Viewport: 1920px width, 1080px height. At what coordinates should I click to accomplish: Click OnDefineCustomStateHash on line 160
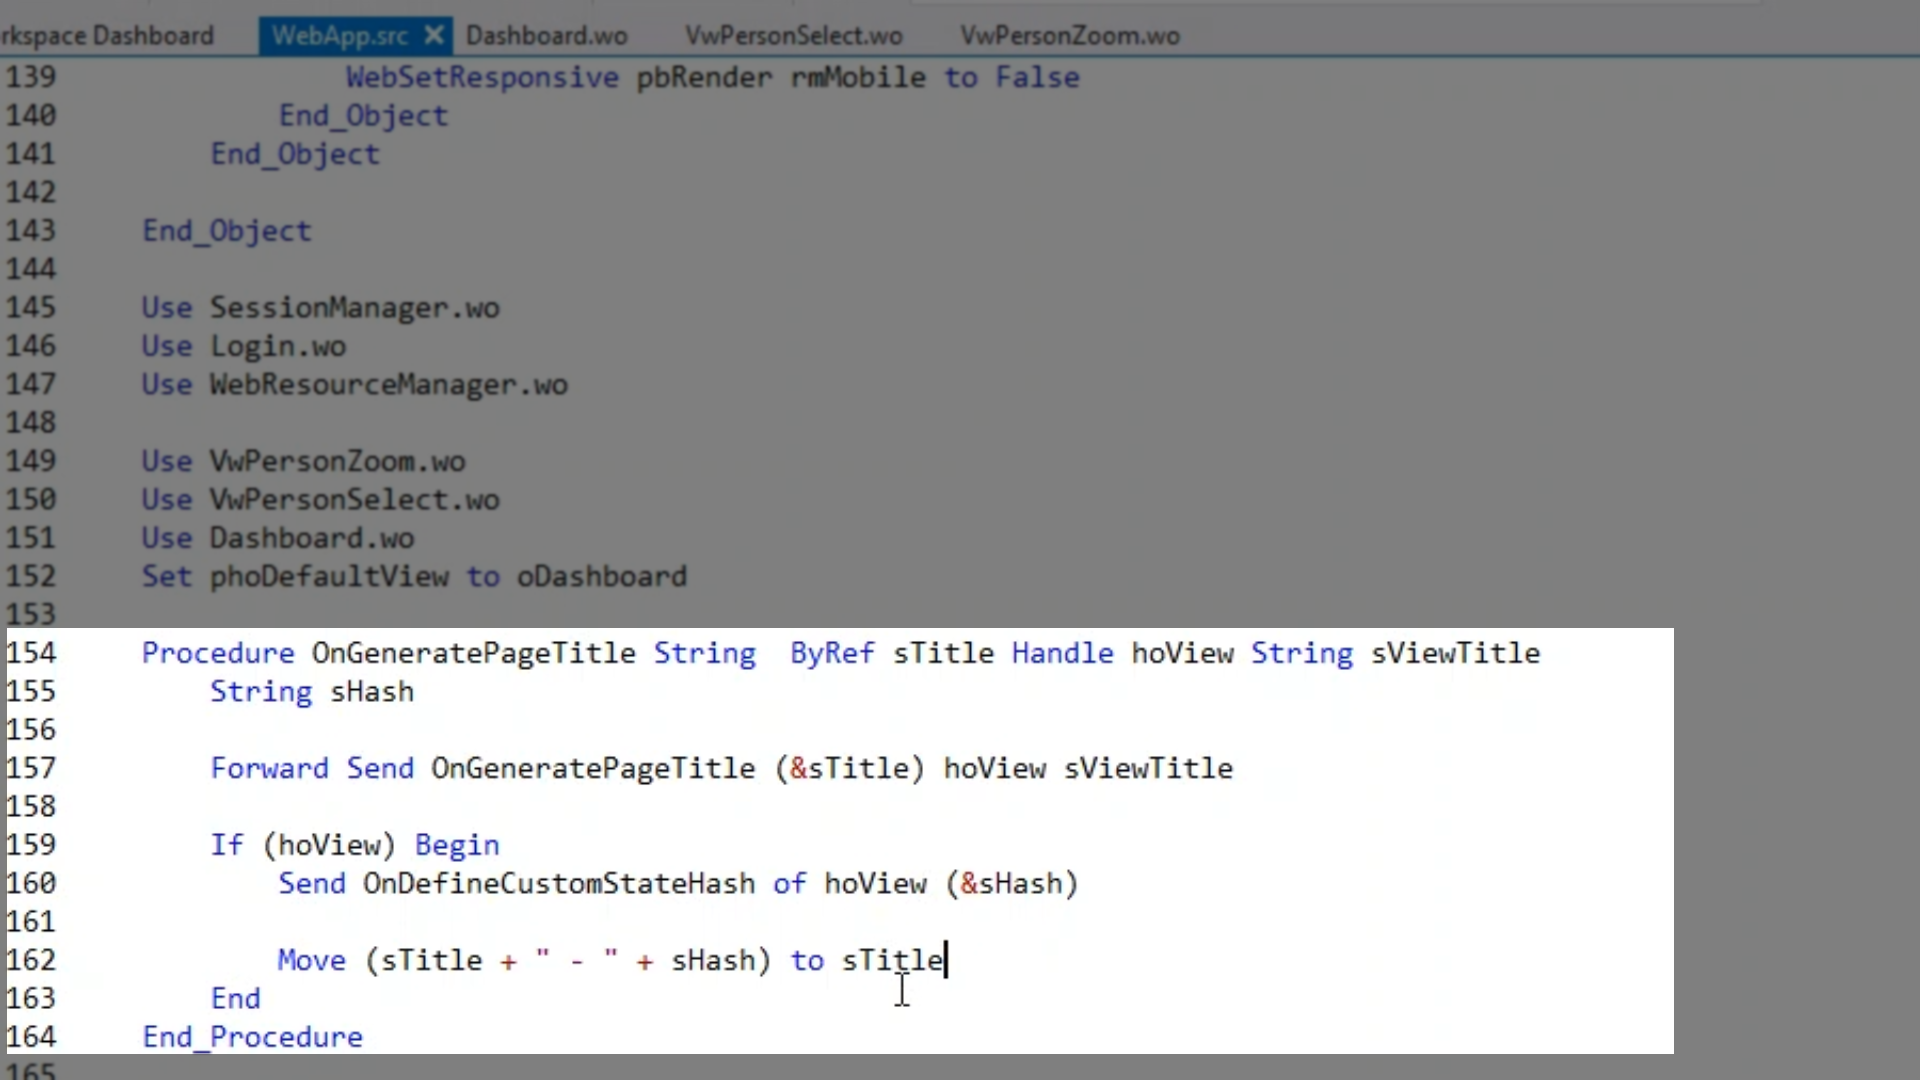click(558, 884)
